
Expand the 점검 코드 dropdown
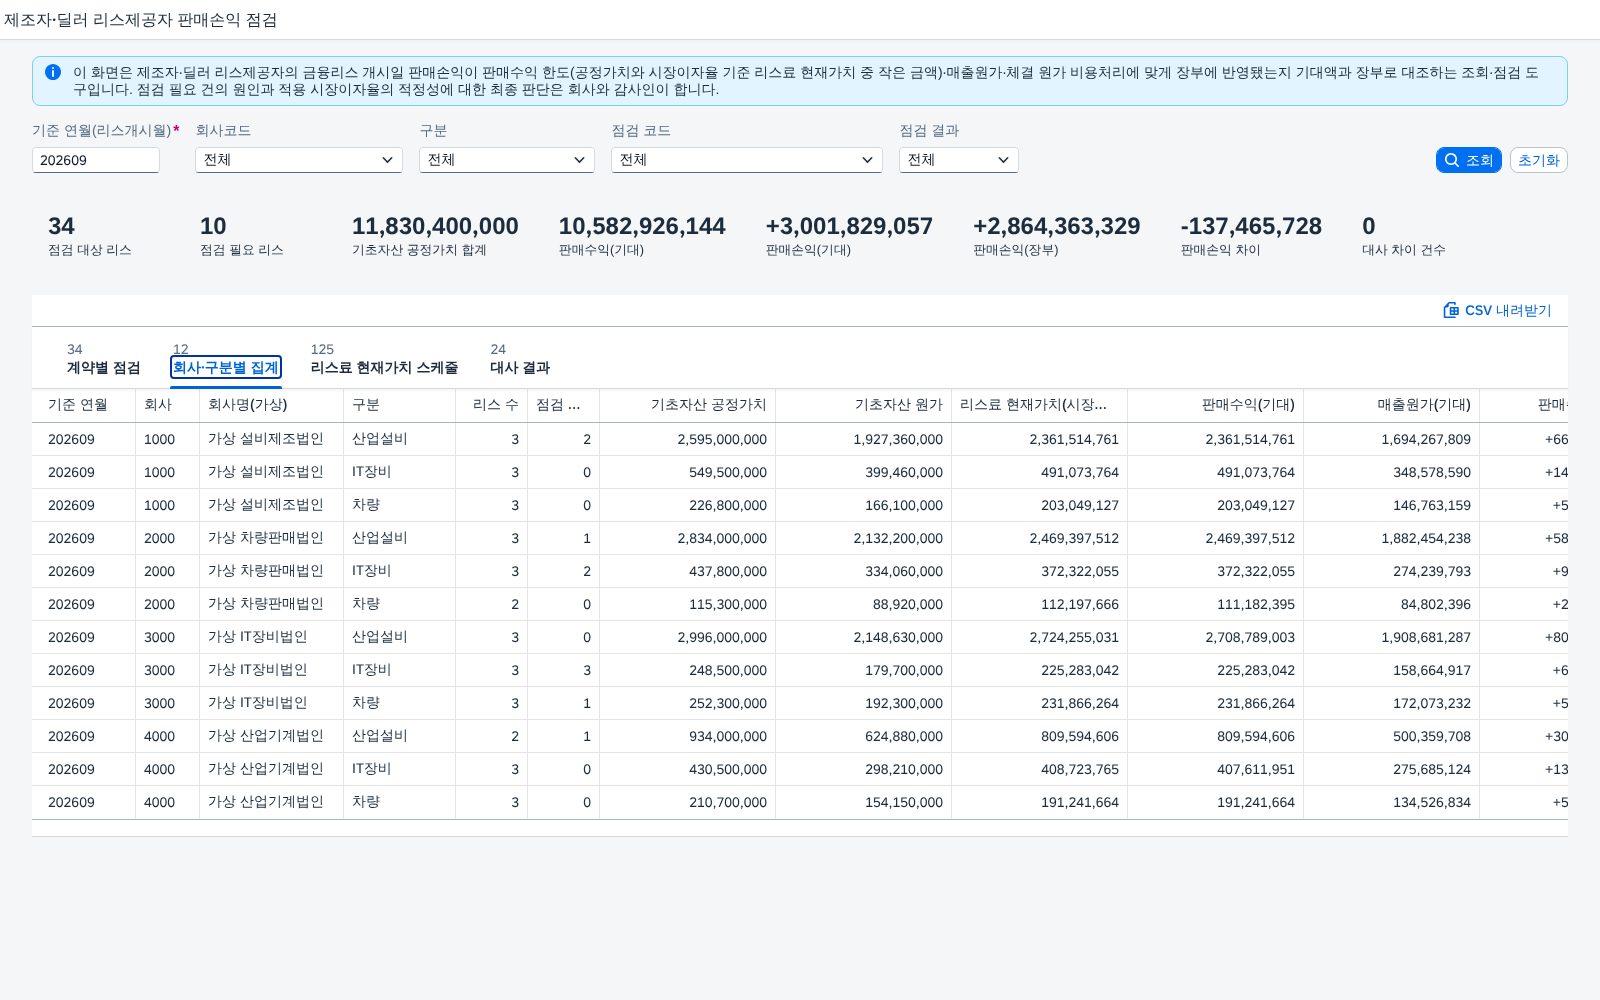coord(747,160)
